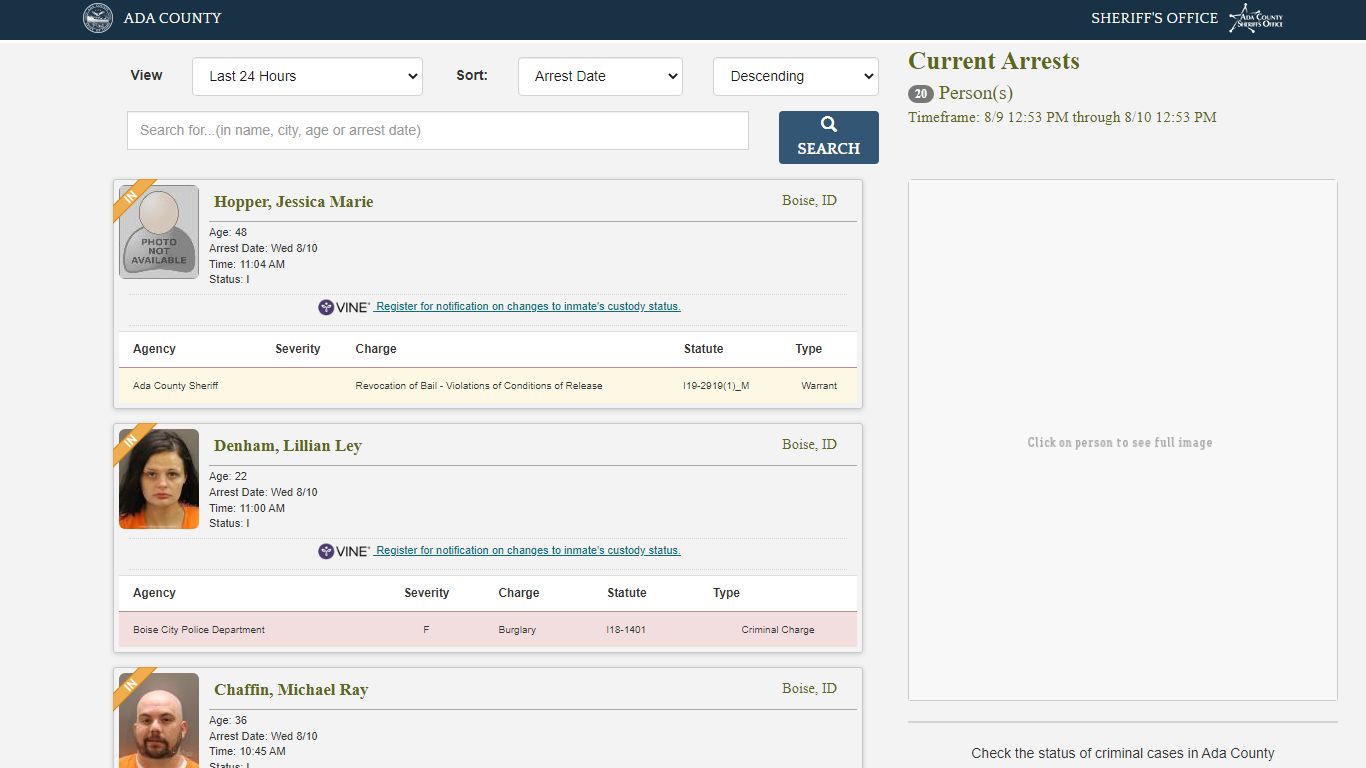The width and height of the screenshot is (1366, 768).
Task: Click Jessica Hopper's placeholder photo thumbnail
Action: click(x=159, y=232)
